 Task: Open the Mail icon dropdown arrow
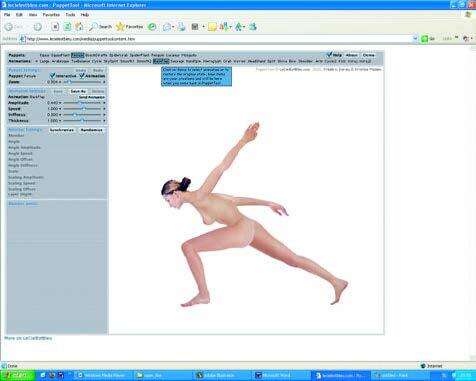(x=173, y=27)
